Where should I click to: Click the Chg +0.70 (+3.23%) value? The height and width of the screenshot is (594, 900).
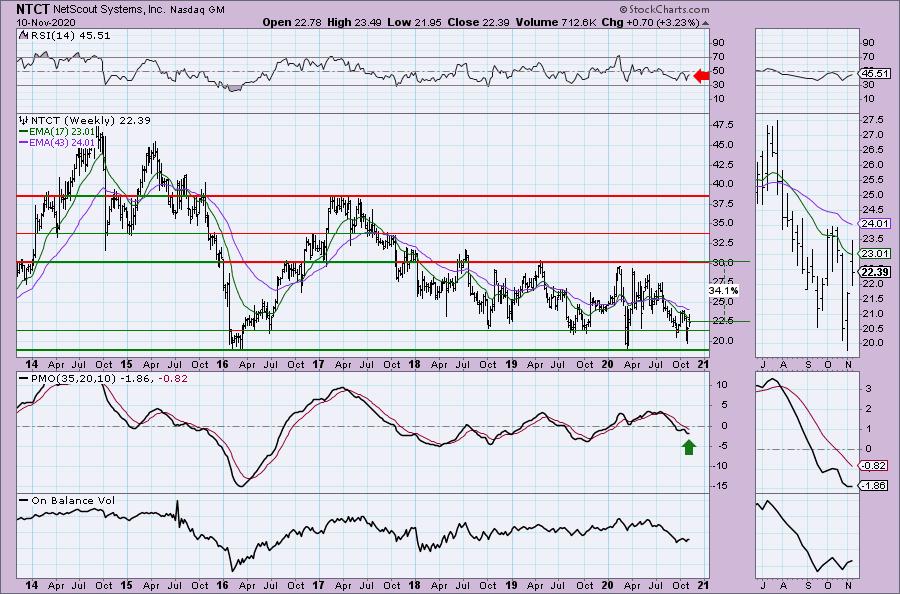click(x=650, y=22)
